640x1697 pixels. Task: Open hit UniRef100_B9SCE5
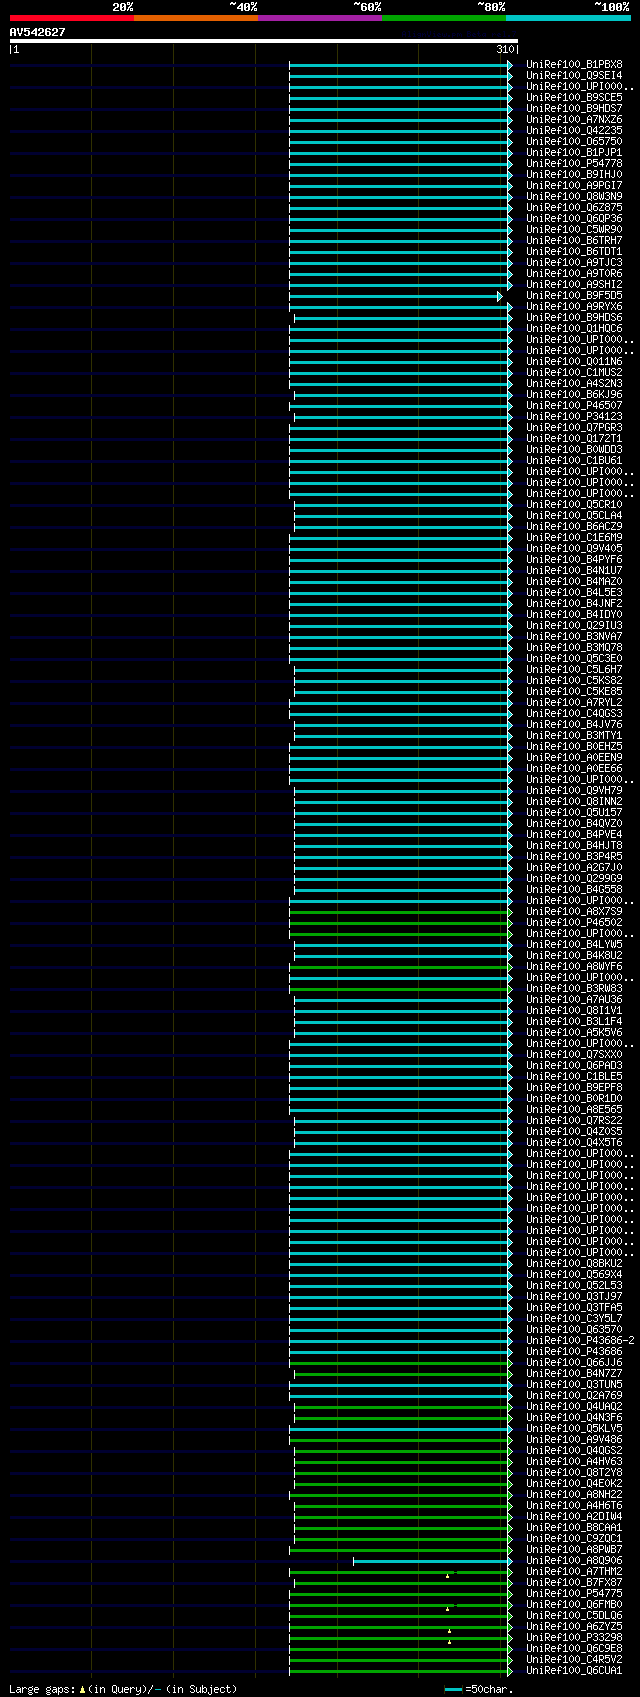tap(574, 97)
